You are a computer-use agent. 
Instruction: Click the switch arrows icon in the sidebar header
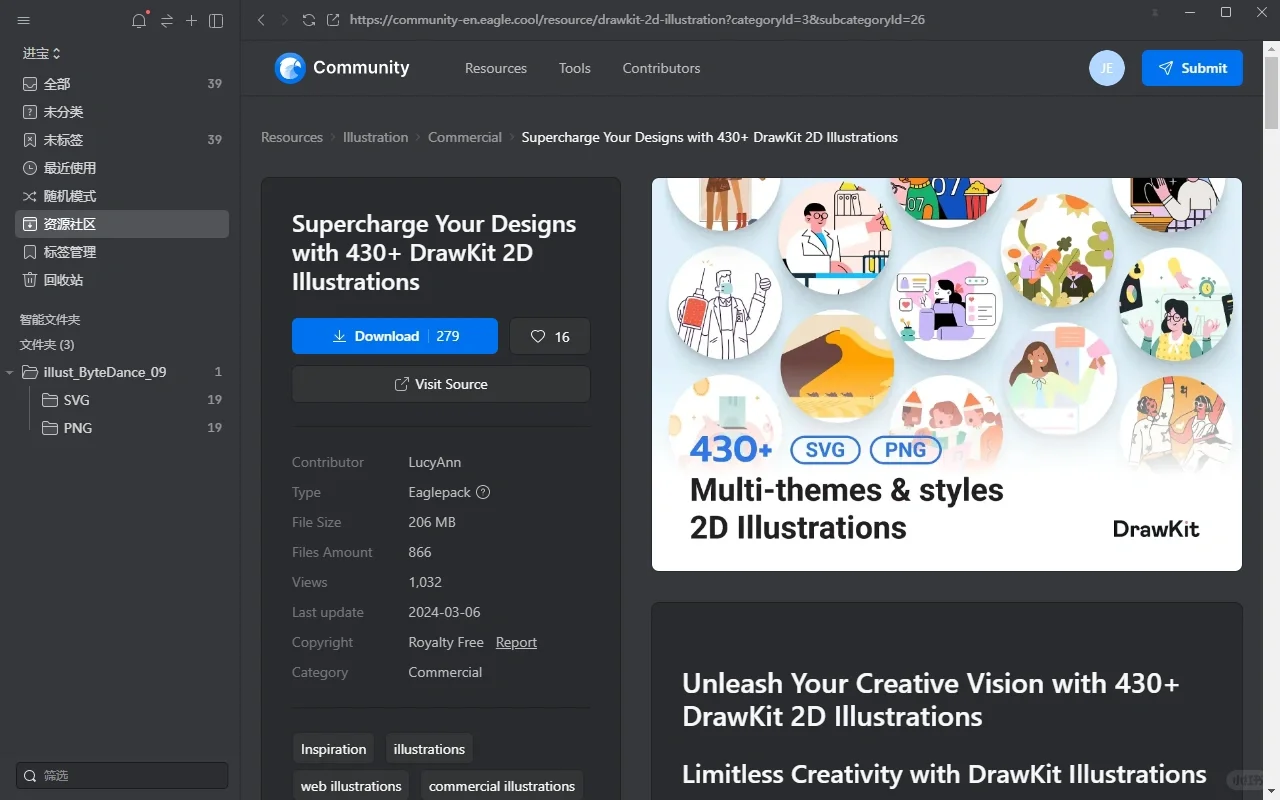[x=167, y=21]
